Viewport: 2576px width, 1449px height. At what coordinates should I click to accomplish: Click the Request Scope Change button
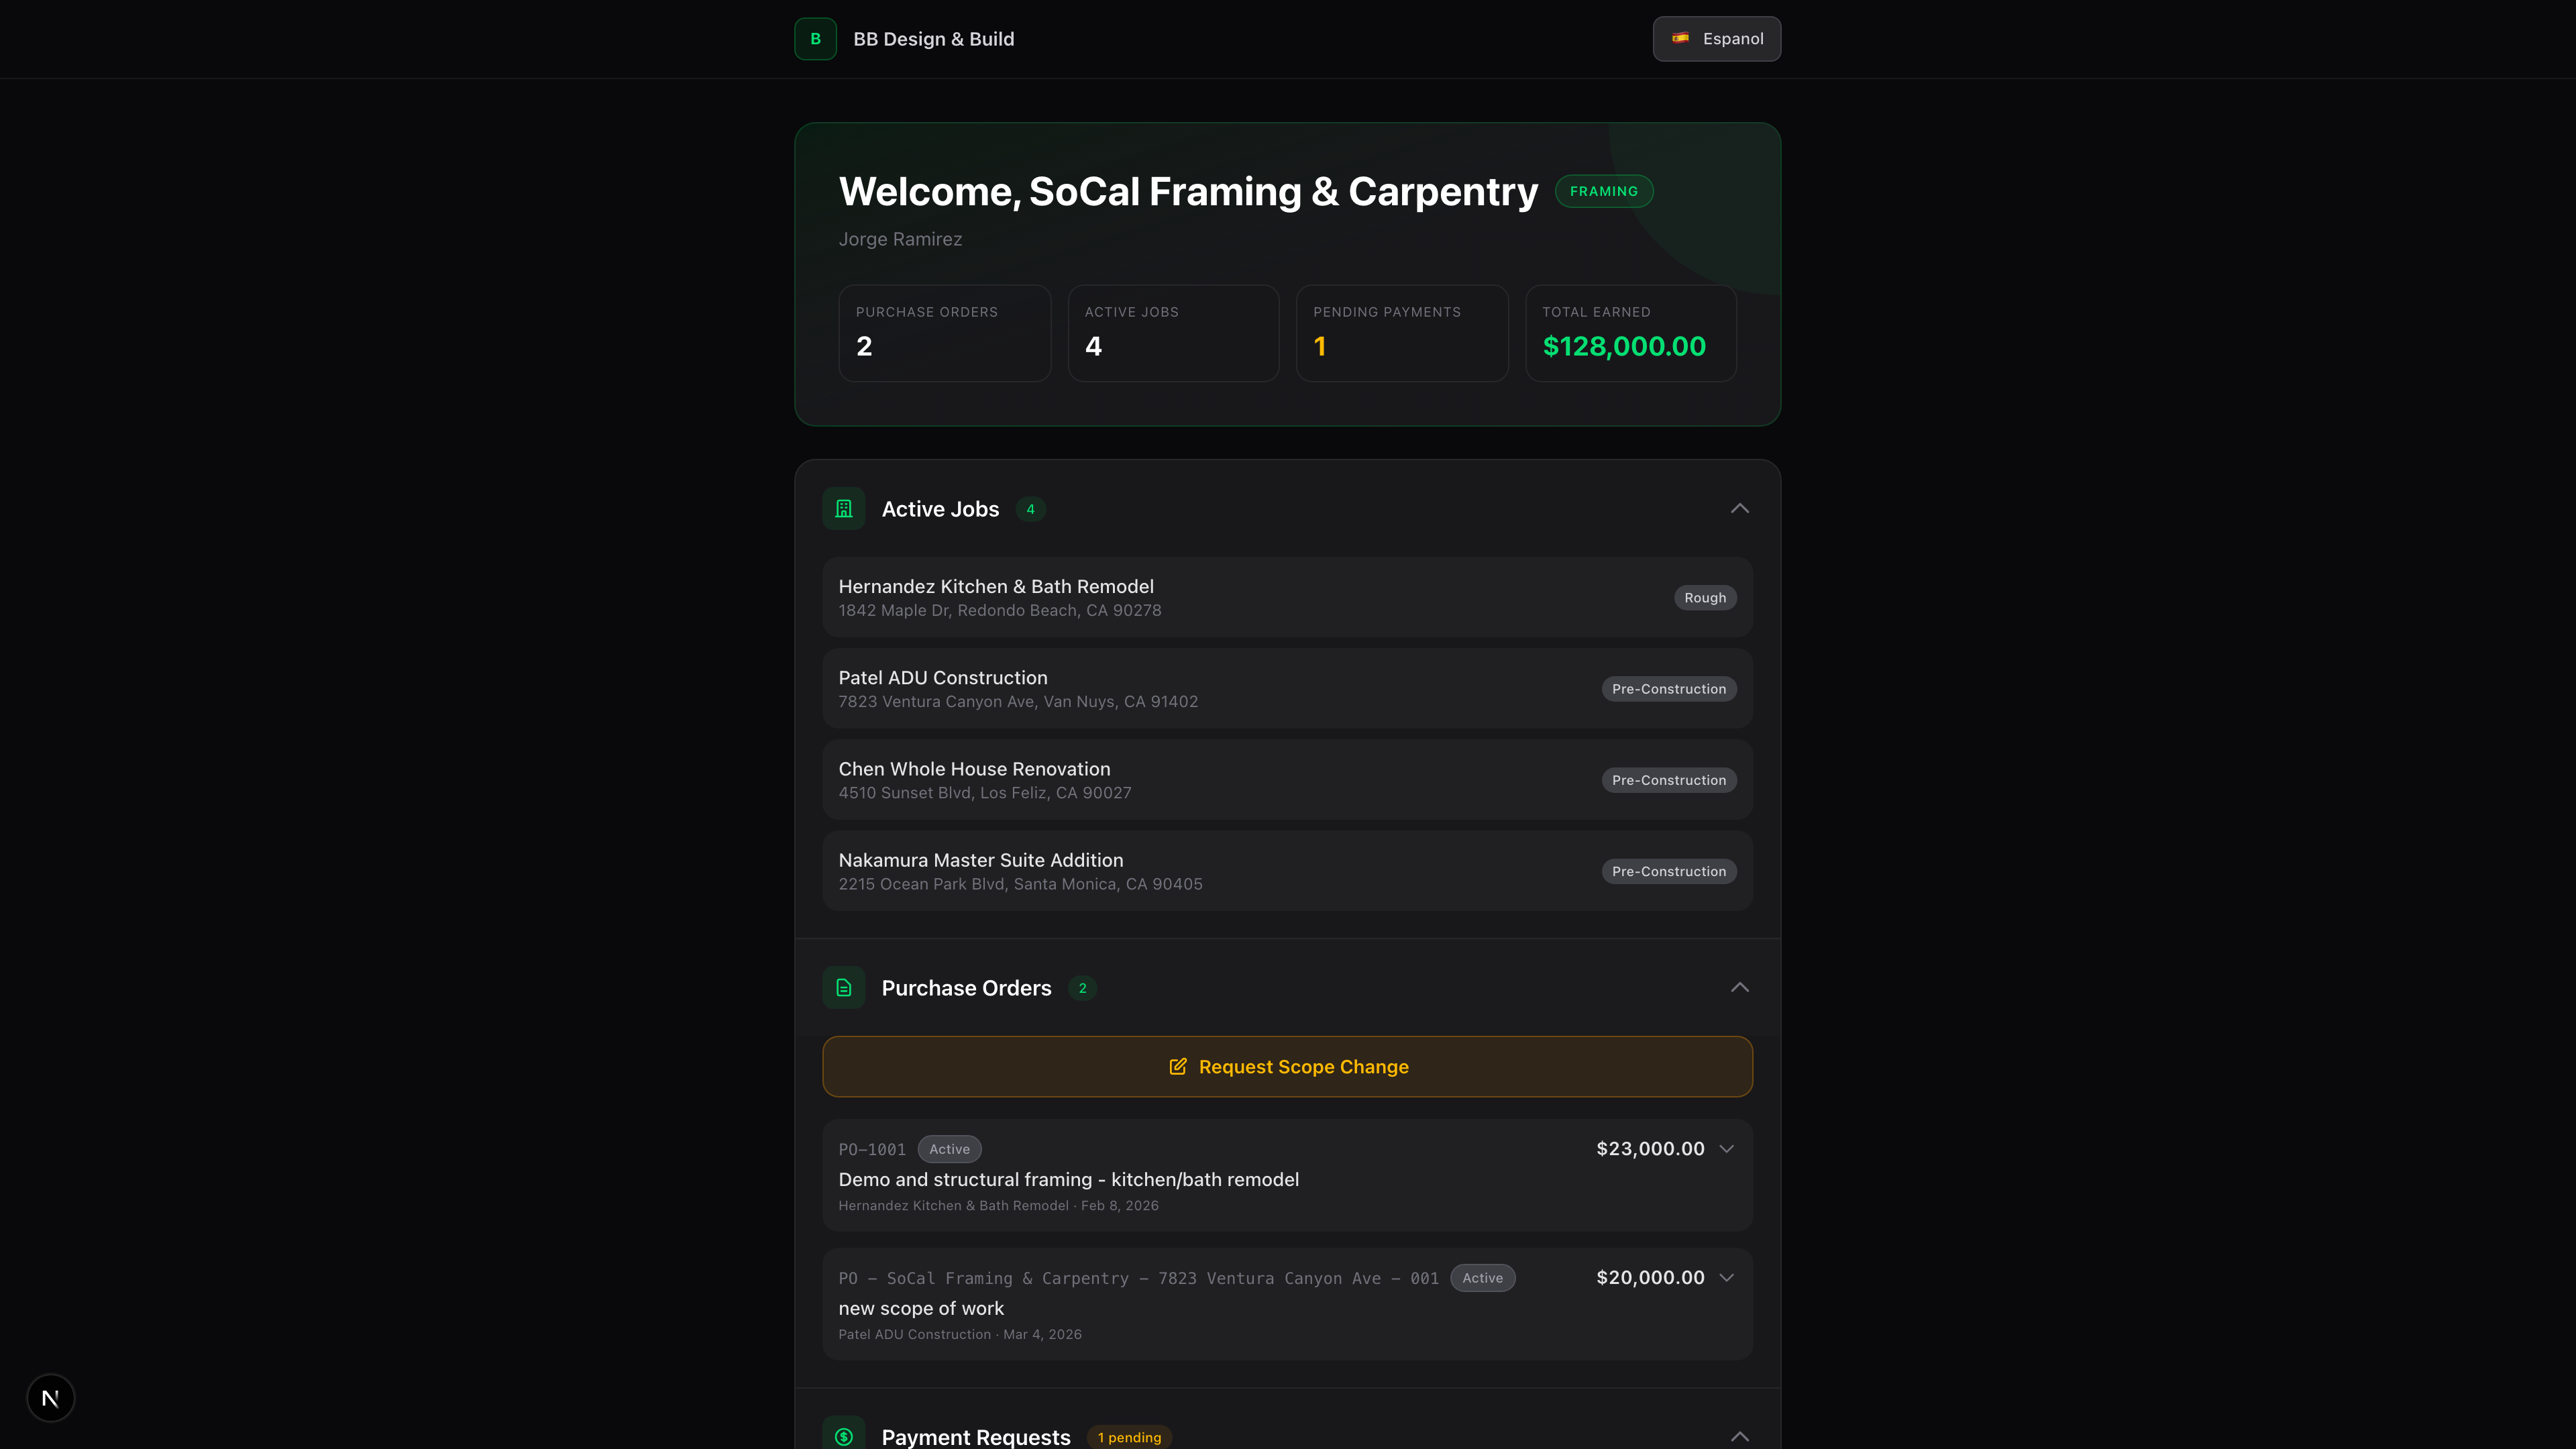tap(1287, 1066)
